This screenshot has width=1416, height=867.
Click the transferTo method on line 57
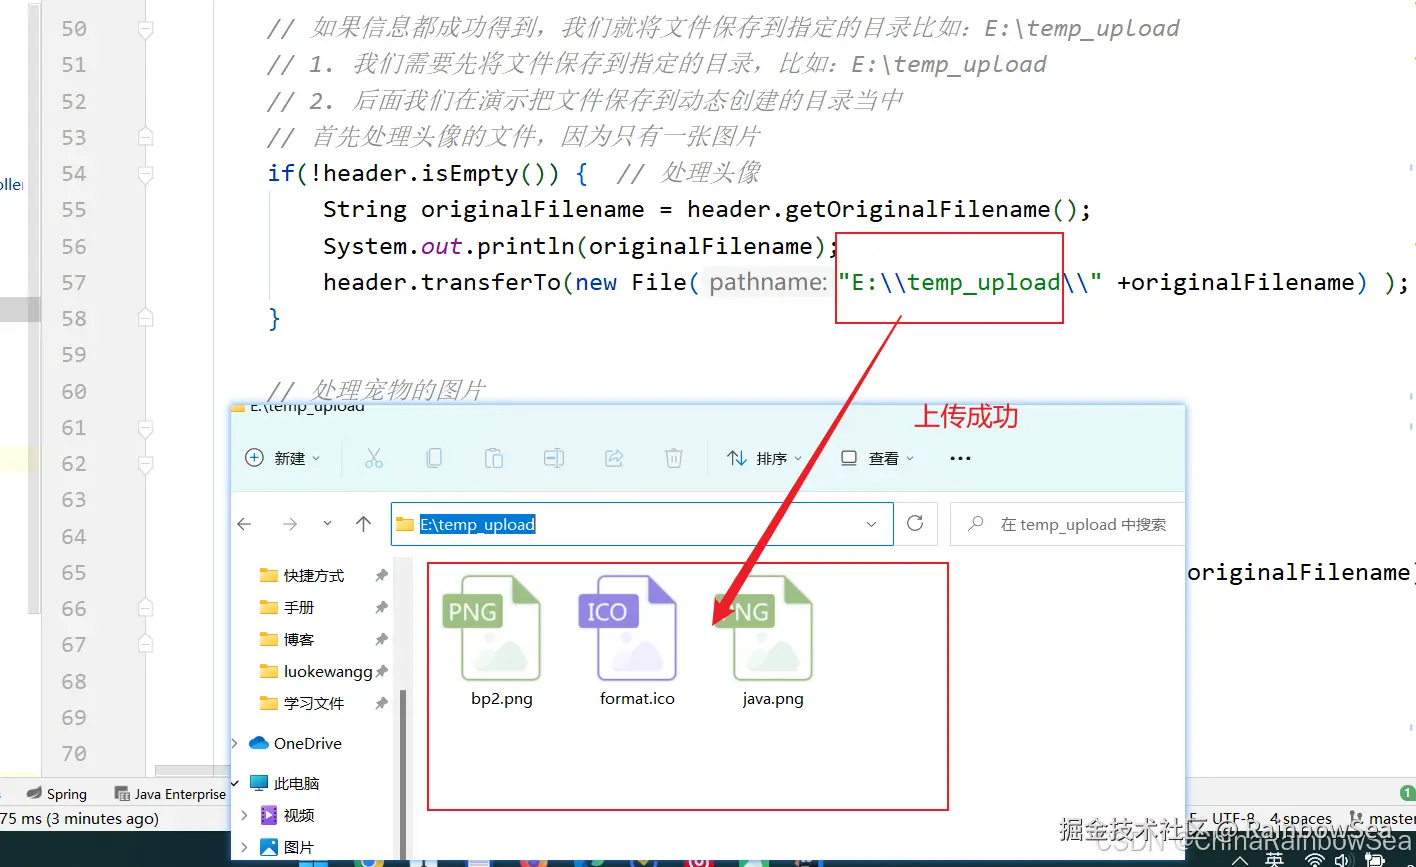(491, 282)
